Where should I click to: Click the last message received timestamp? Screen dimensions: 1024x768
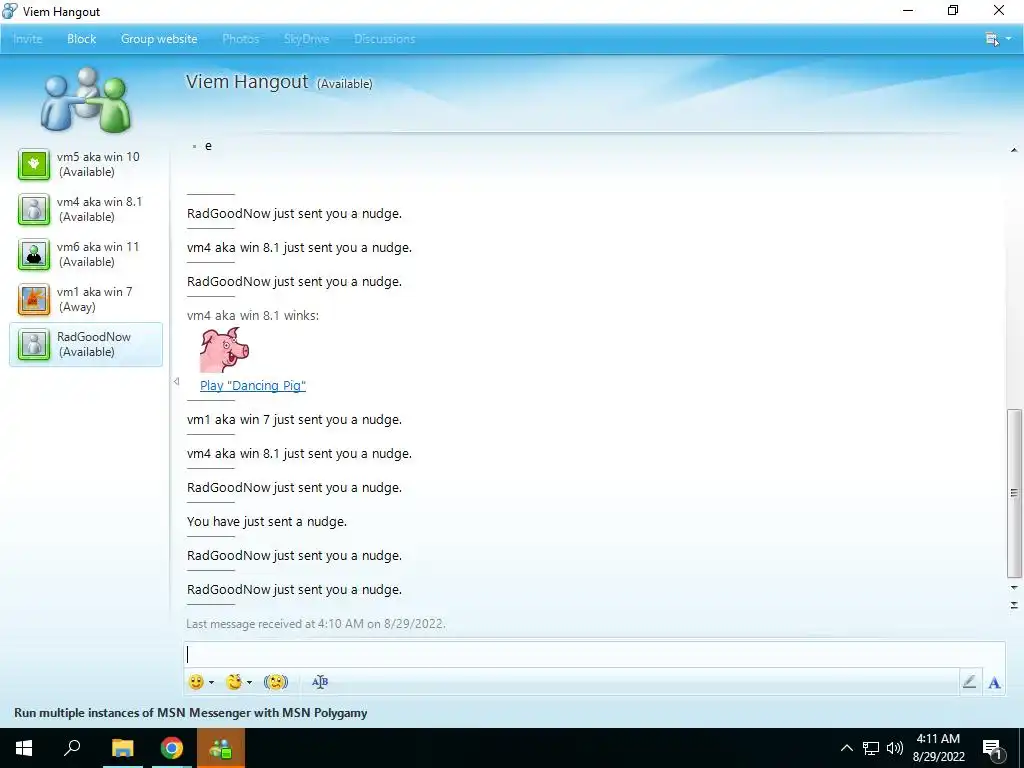click(x=315, y=624)
